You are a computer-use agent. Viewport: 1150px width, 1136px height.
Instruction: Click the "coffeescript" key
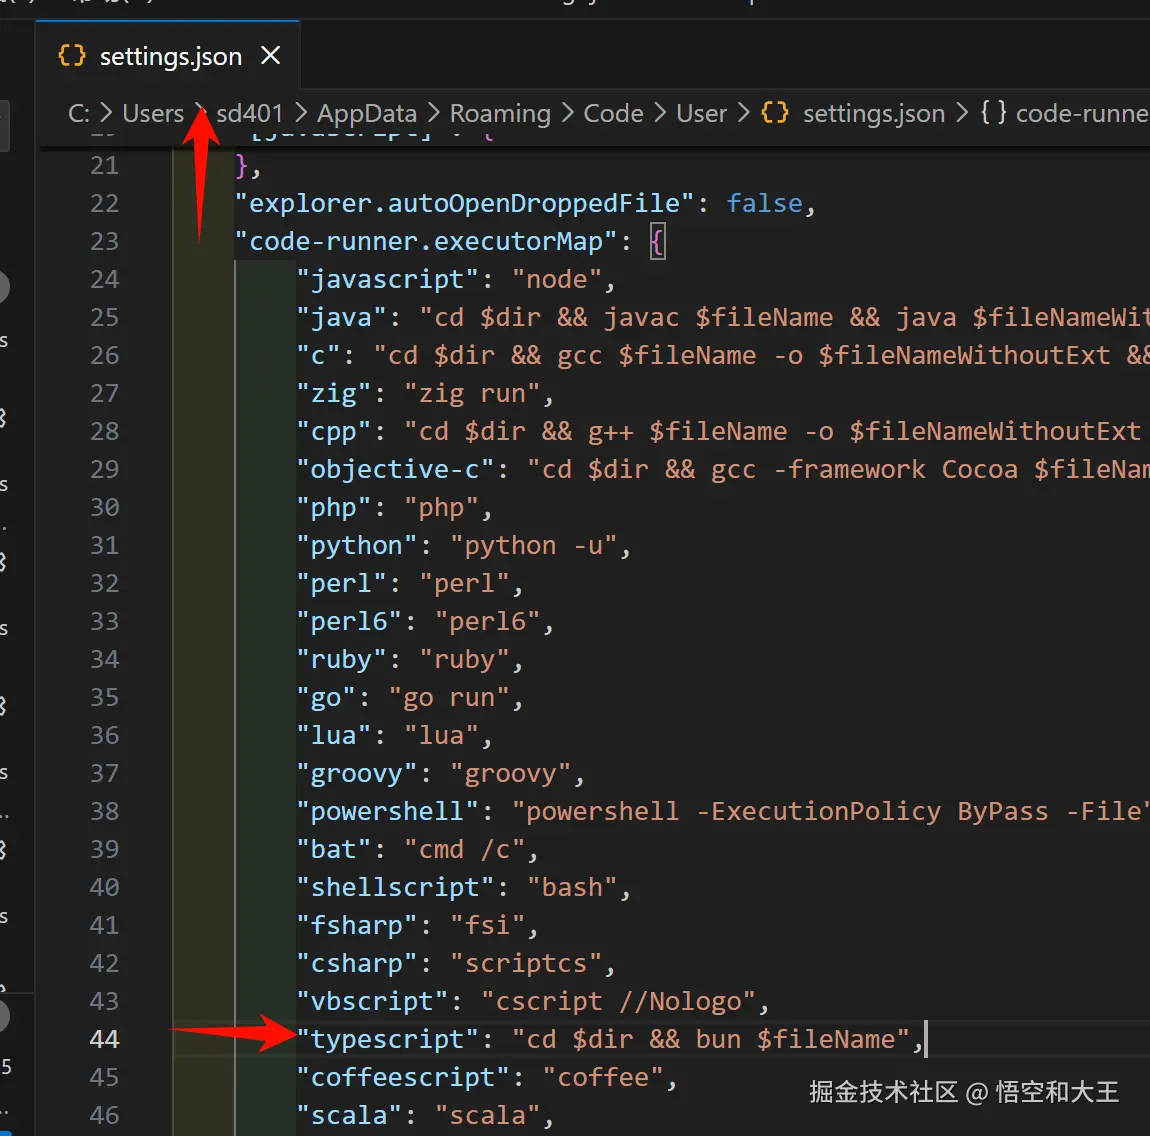[x=403, y=1078]
